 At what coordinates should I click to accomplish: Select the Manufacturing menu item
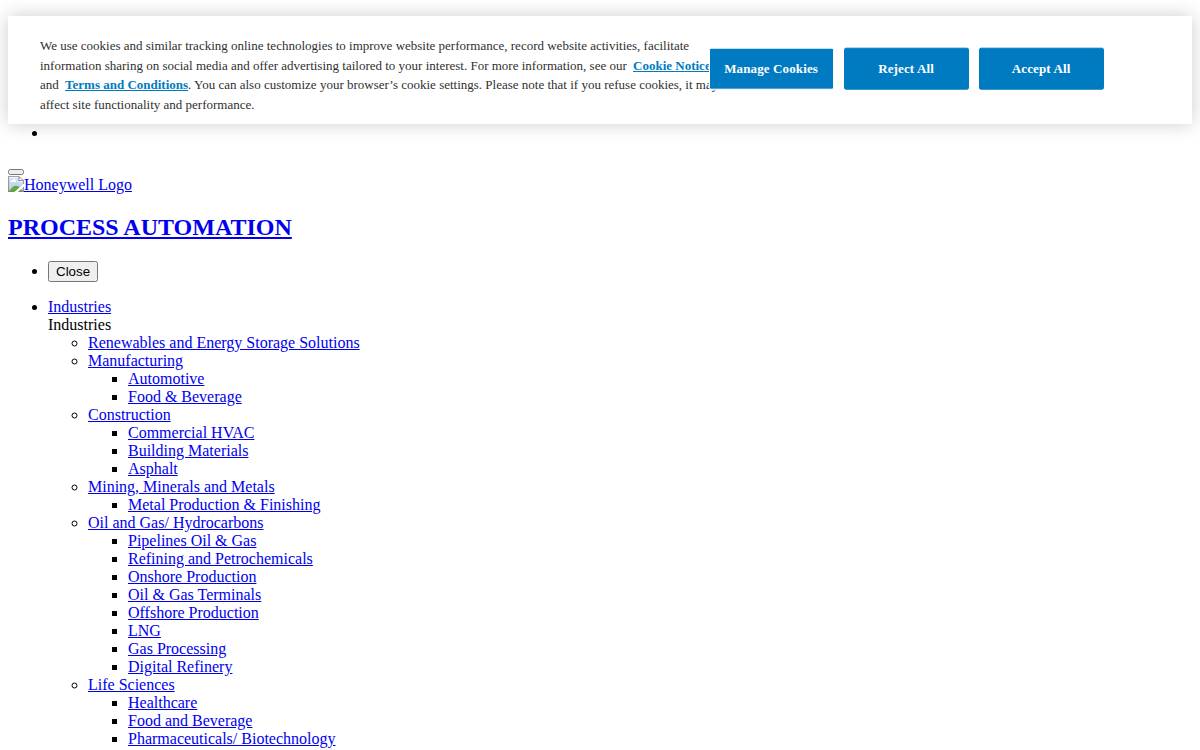click(x=135, y=361)
